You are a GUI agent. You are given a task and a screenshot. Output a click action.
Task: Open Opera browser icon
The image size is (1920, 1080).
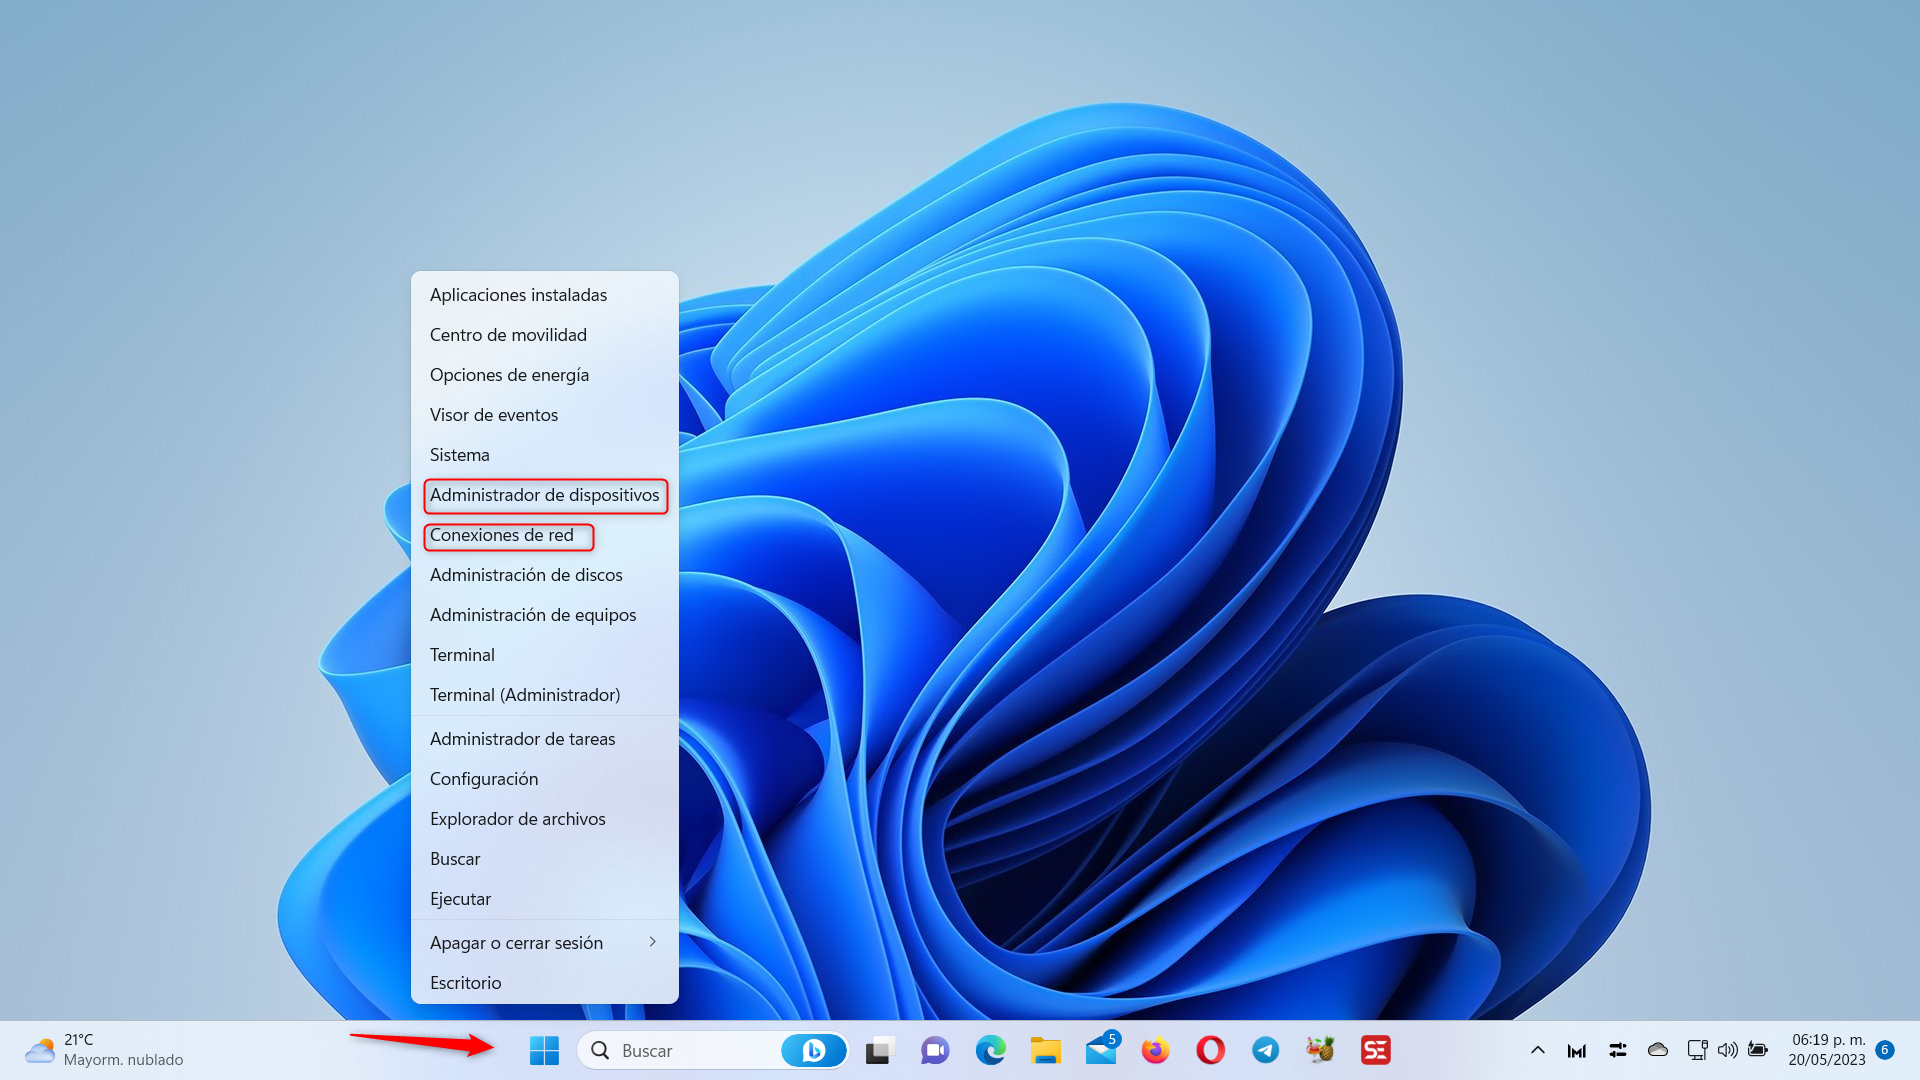1210,1050
